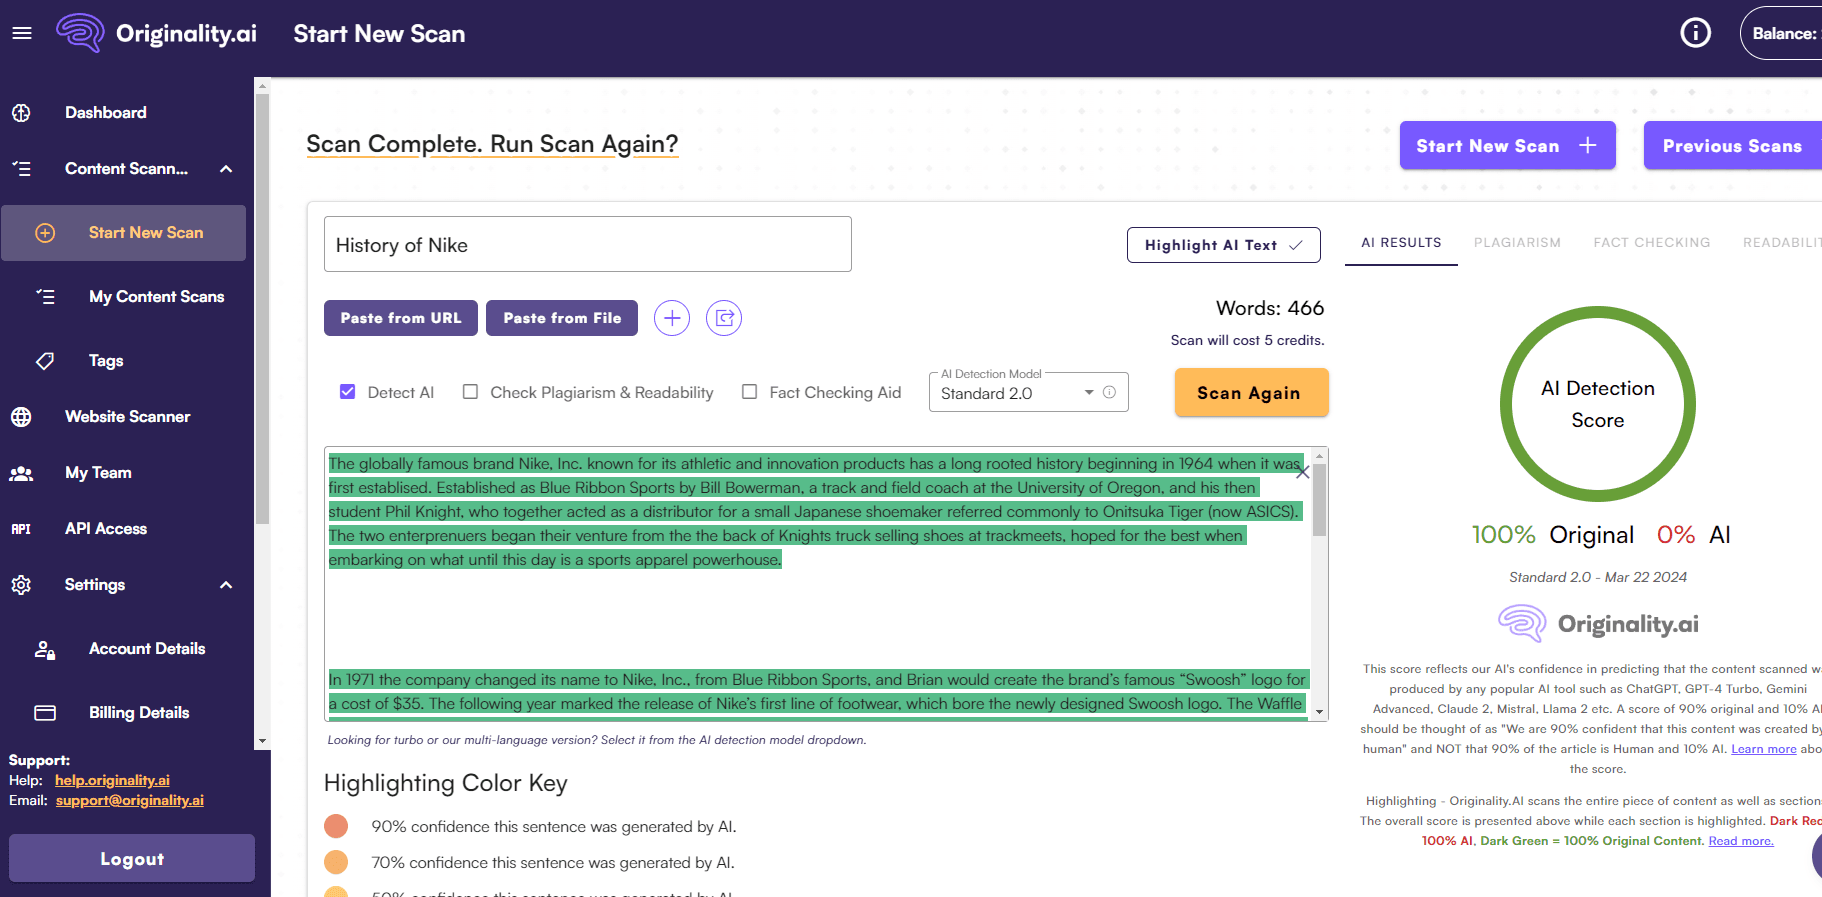Close the text area with X icon

click(1302, 472)
